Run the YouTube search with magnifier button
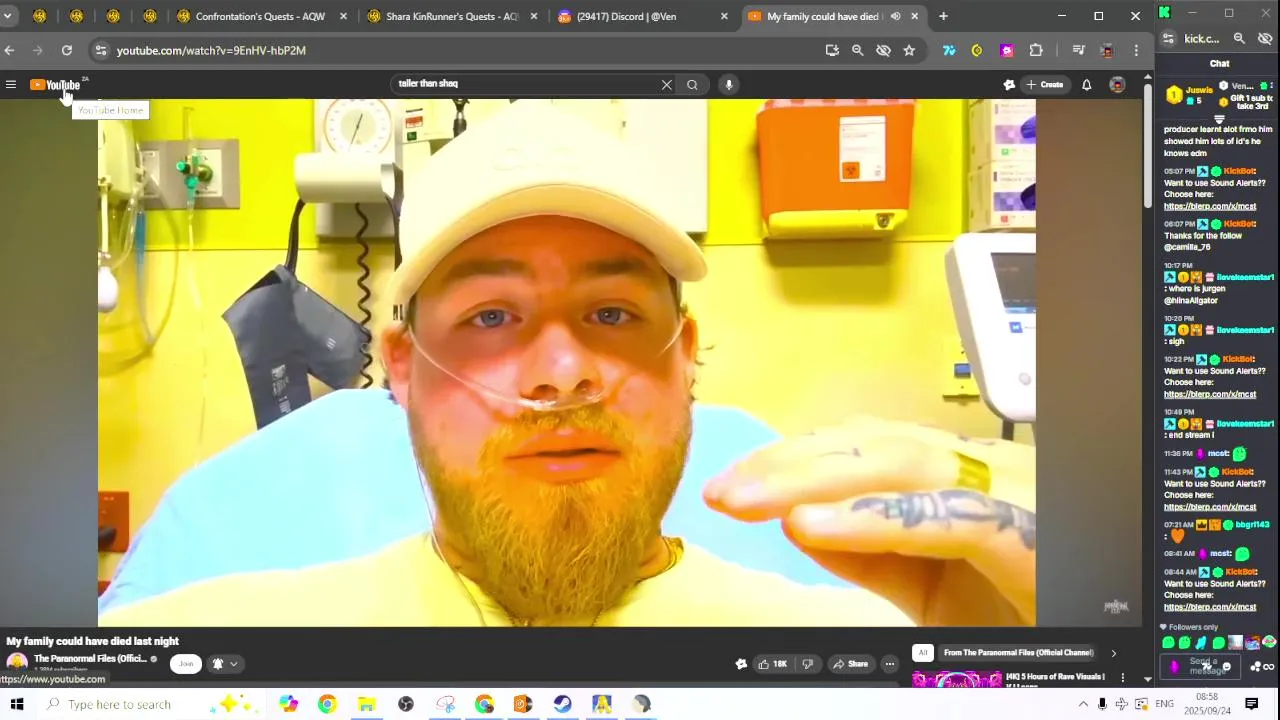 tap(692, 85)
